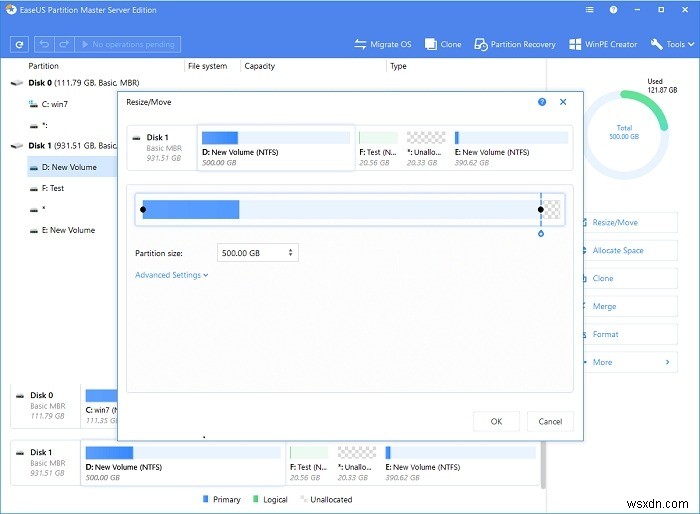Click the Type column header
This screenshot has height=514, width=700.
pyautogui.click(x=398, y=66)
